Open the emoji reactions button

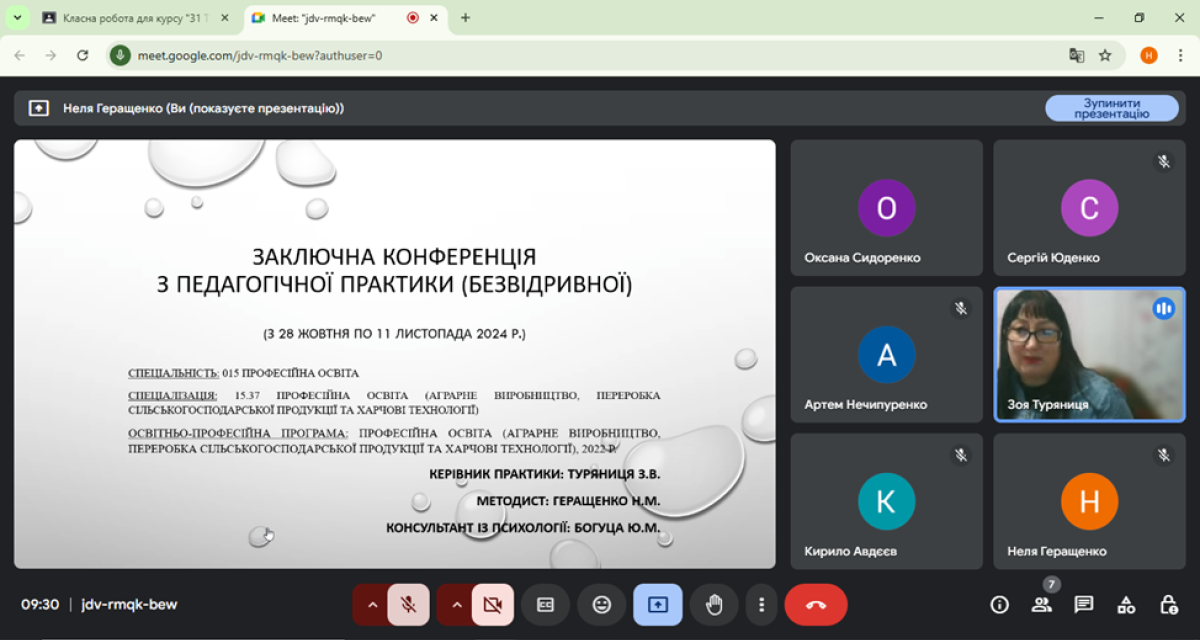601,605
